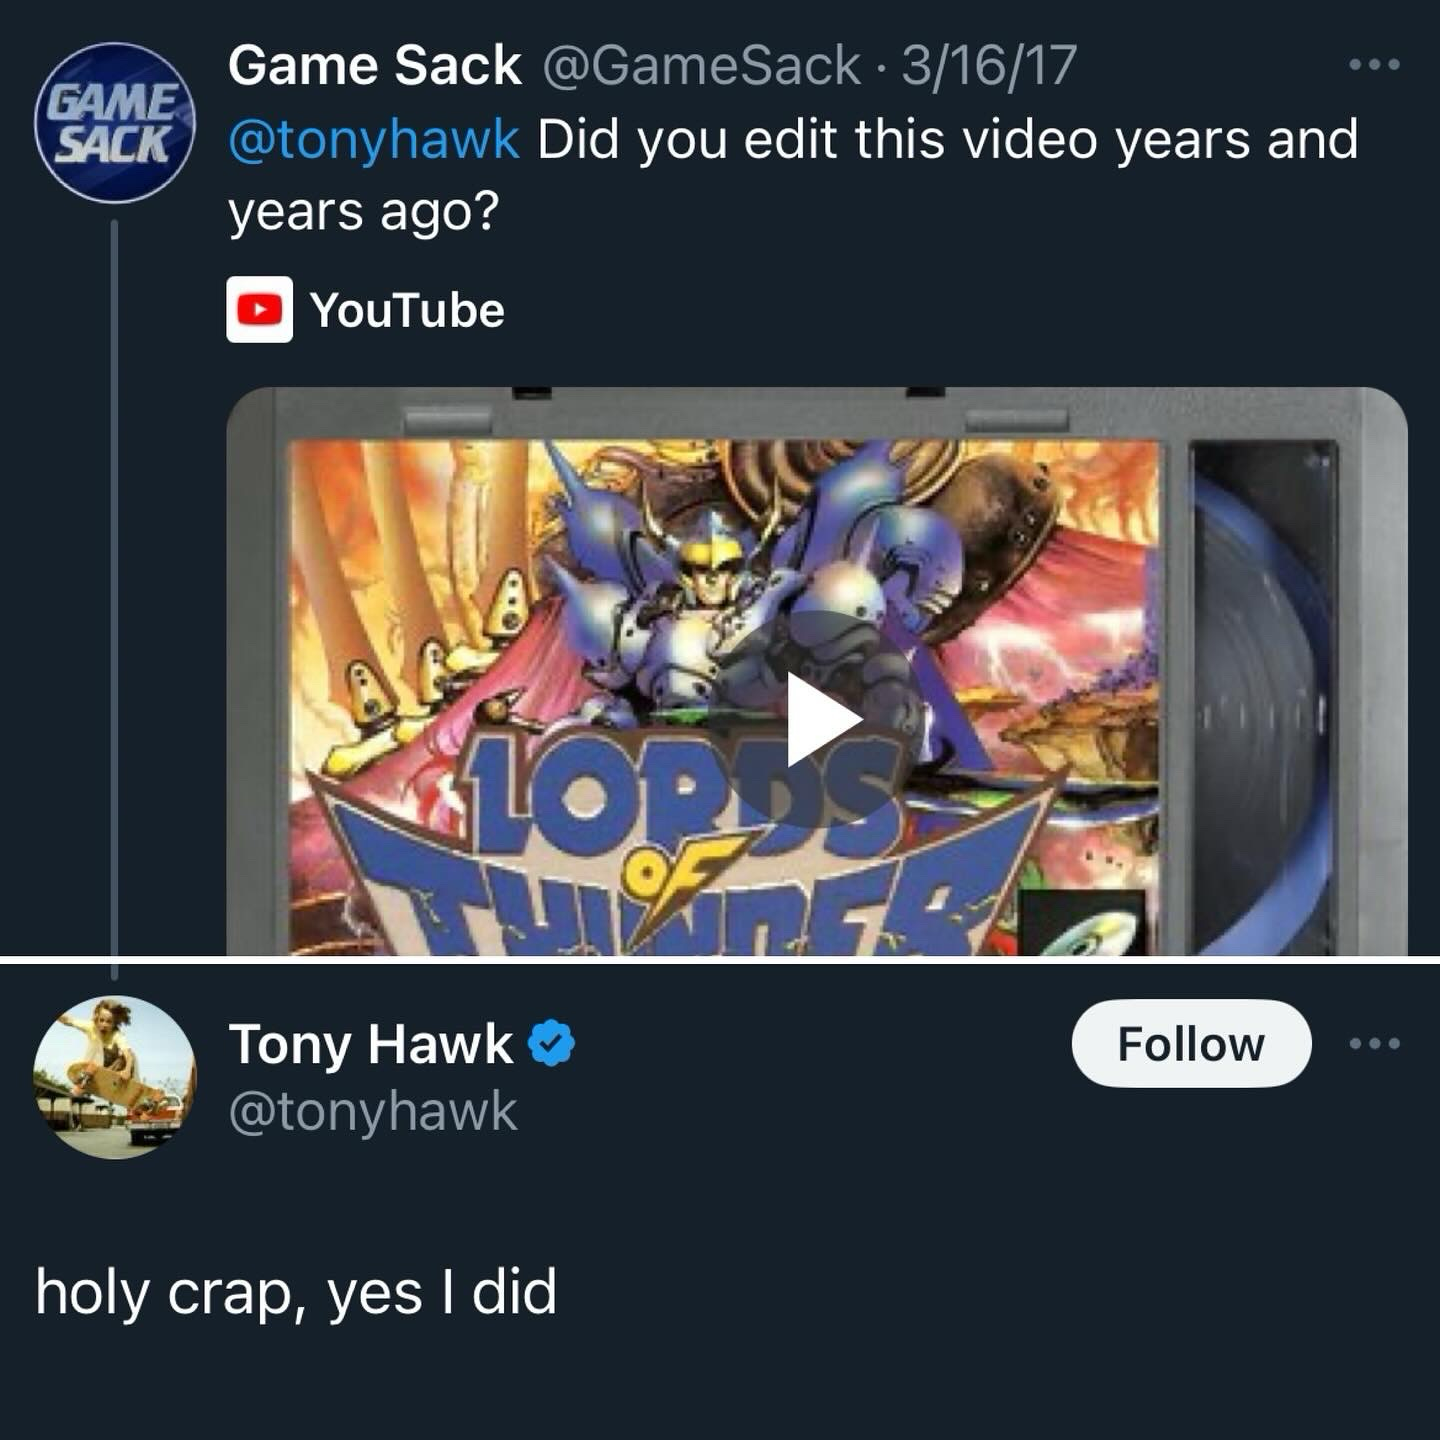Screen dimensions: 1440x1440
Task: Open Tony Hawk's skateboarding profile picture
Action: (114, 1077)
